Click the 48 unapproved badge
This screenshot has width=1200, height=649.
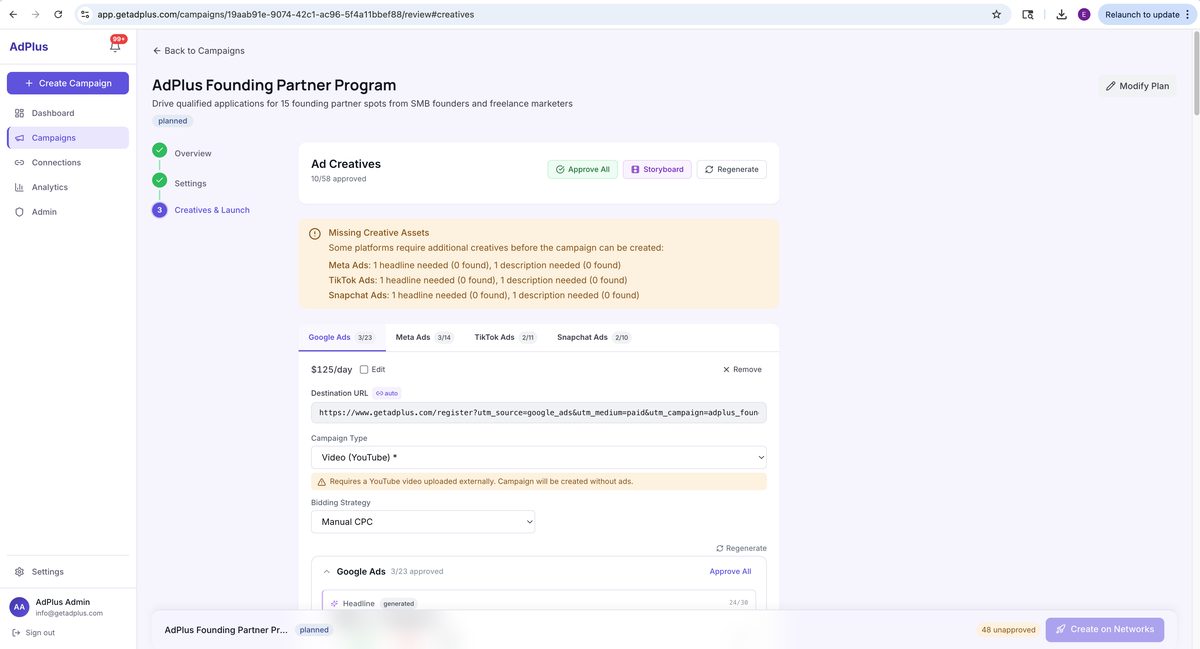[x=1008, y=630]
